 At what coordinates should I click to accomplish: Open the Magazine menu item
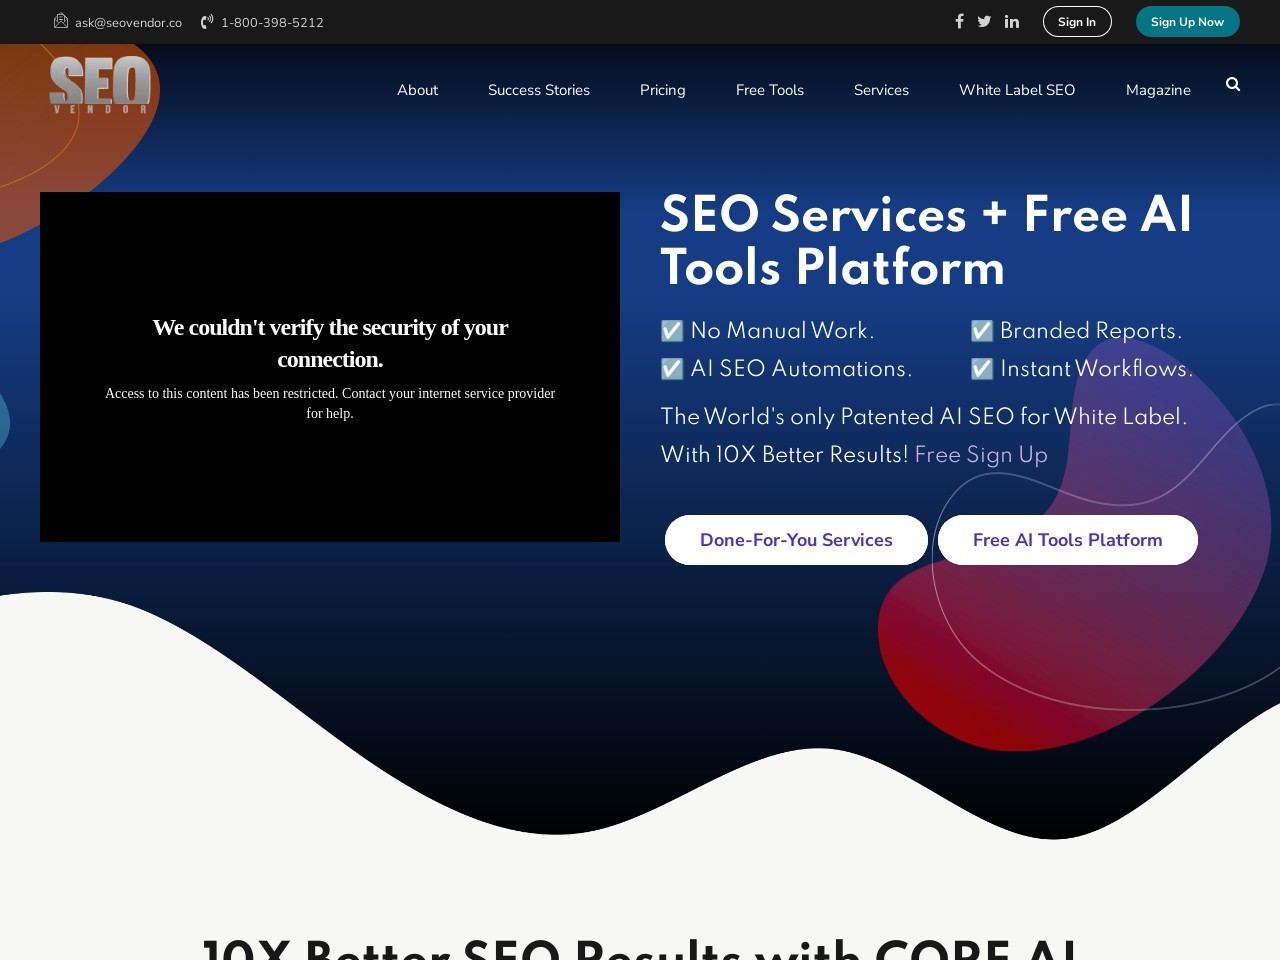(x=1158, y=90)
